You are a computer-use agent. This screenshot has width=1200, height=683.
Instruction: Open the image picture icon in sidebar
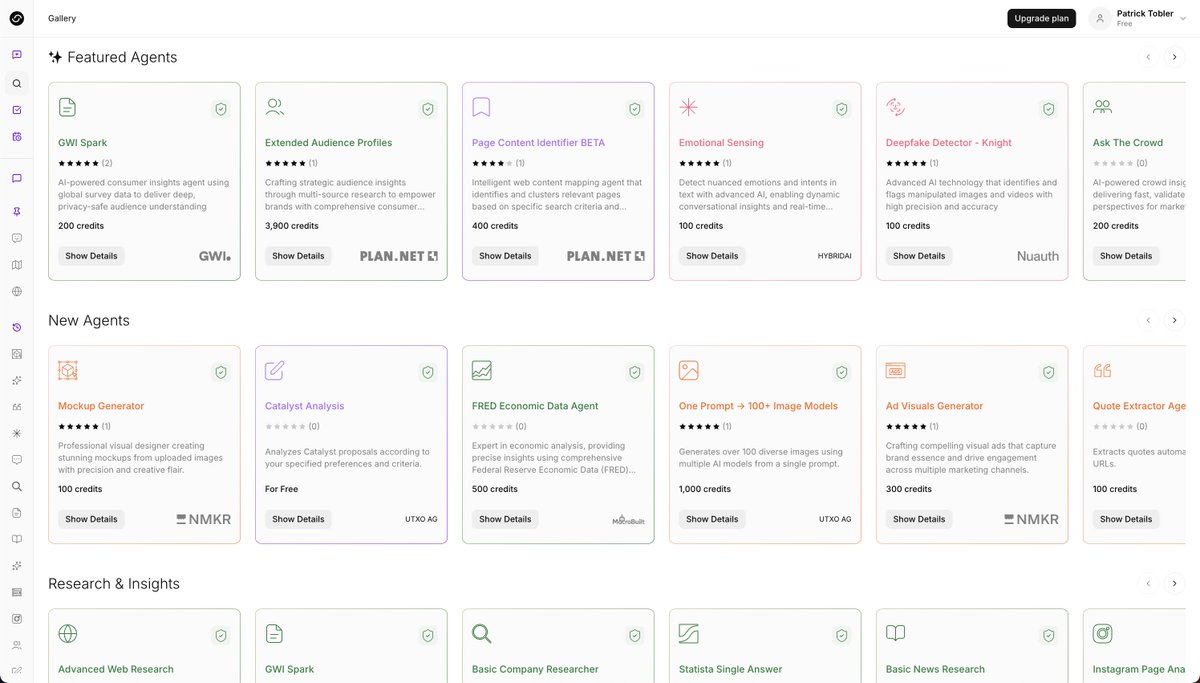click(x=16, y=354)
